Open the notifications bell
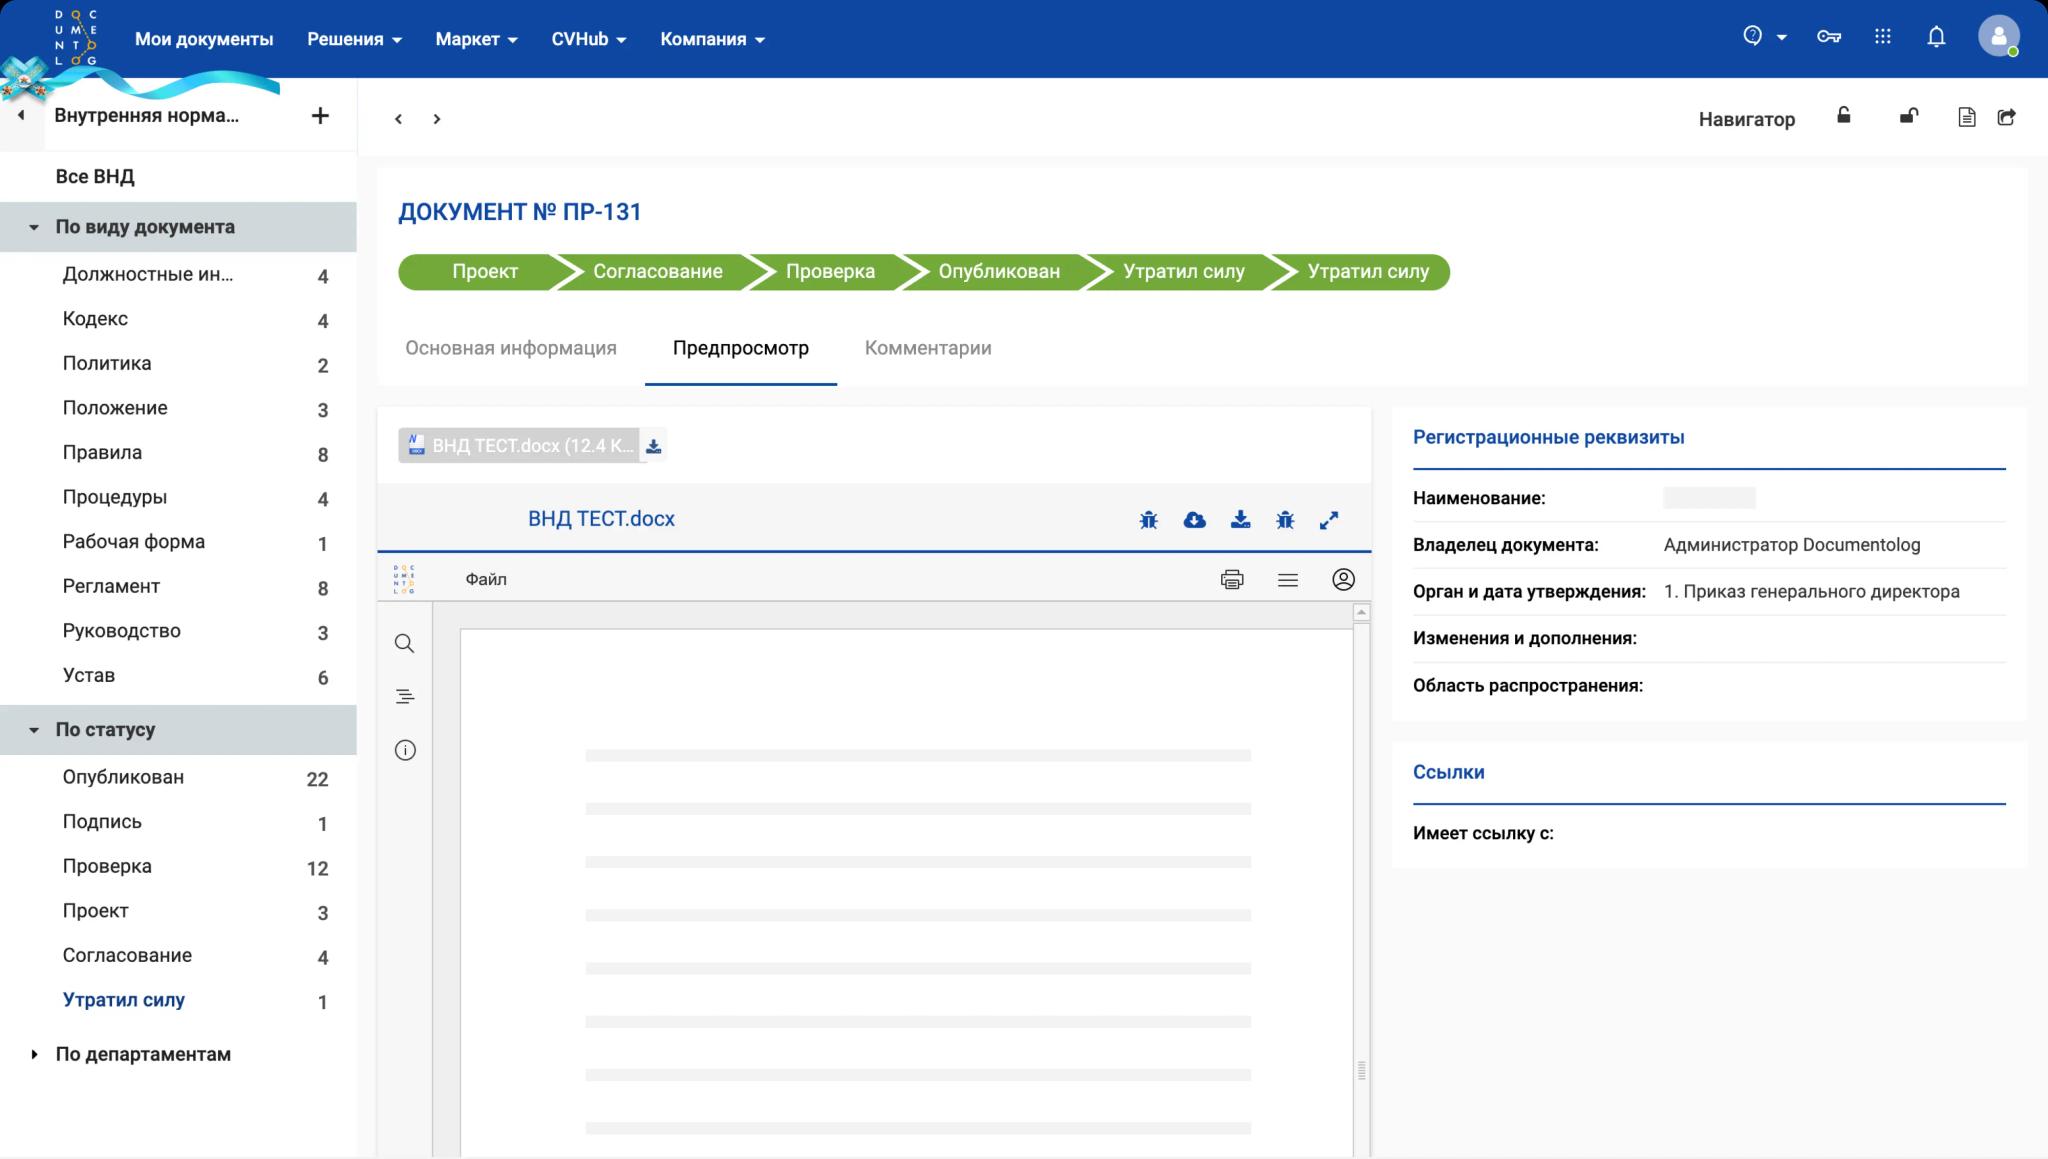 pyautogui.click(x=1936, y=38)
